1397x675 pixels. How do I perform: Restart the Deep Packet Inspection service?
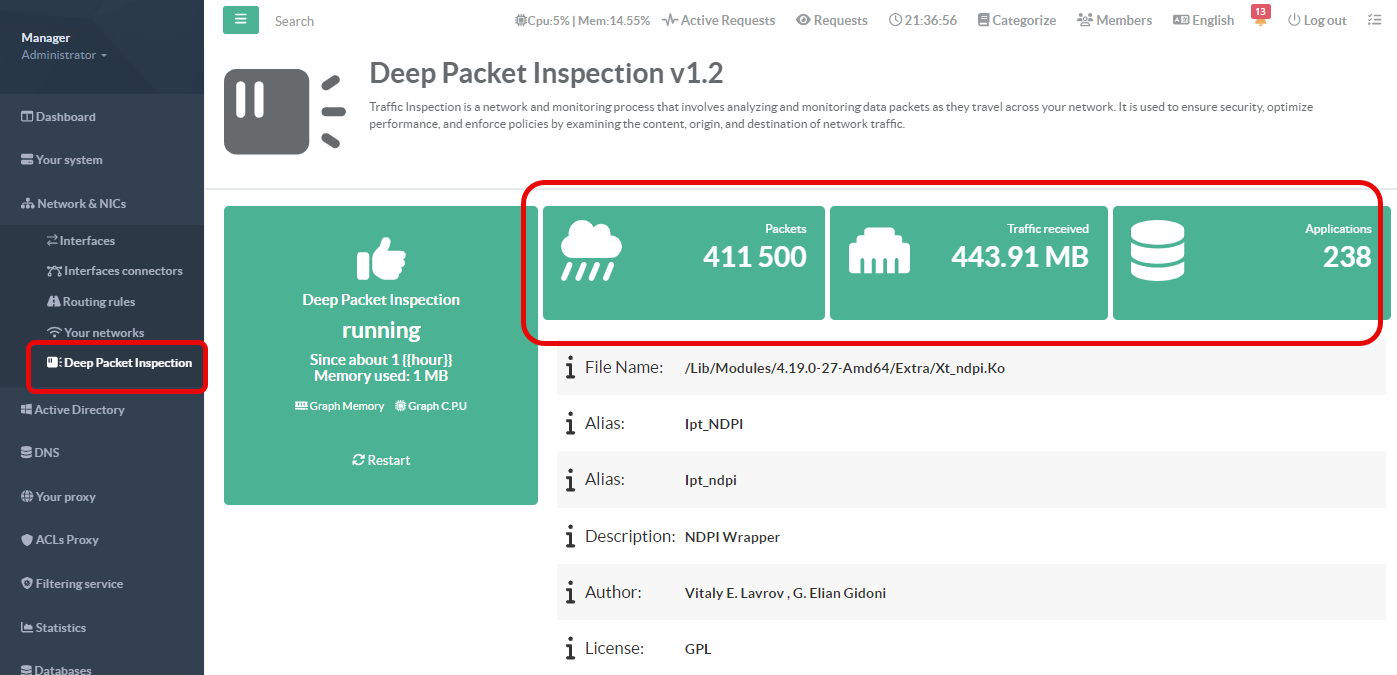point(381,460)
